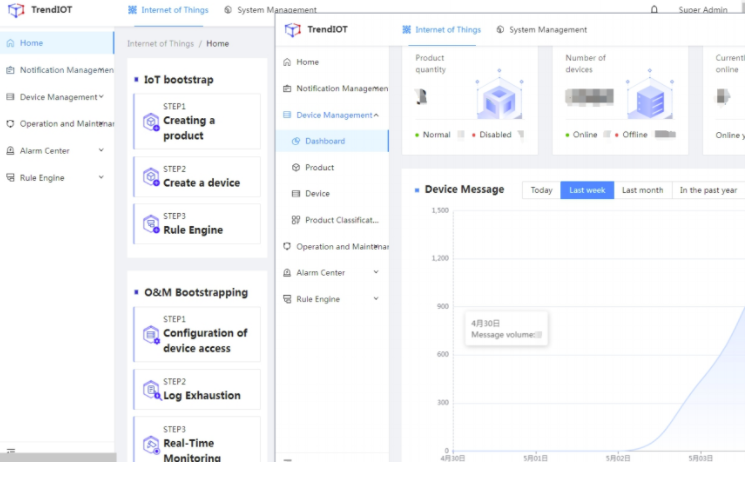Click the Home icon in the left sidebar
Viewport: 745px width, 483px height.
(x=10, y=43)
